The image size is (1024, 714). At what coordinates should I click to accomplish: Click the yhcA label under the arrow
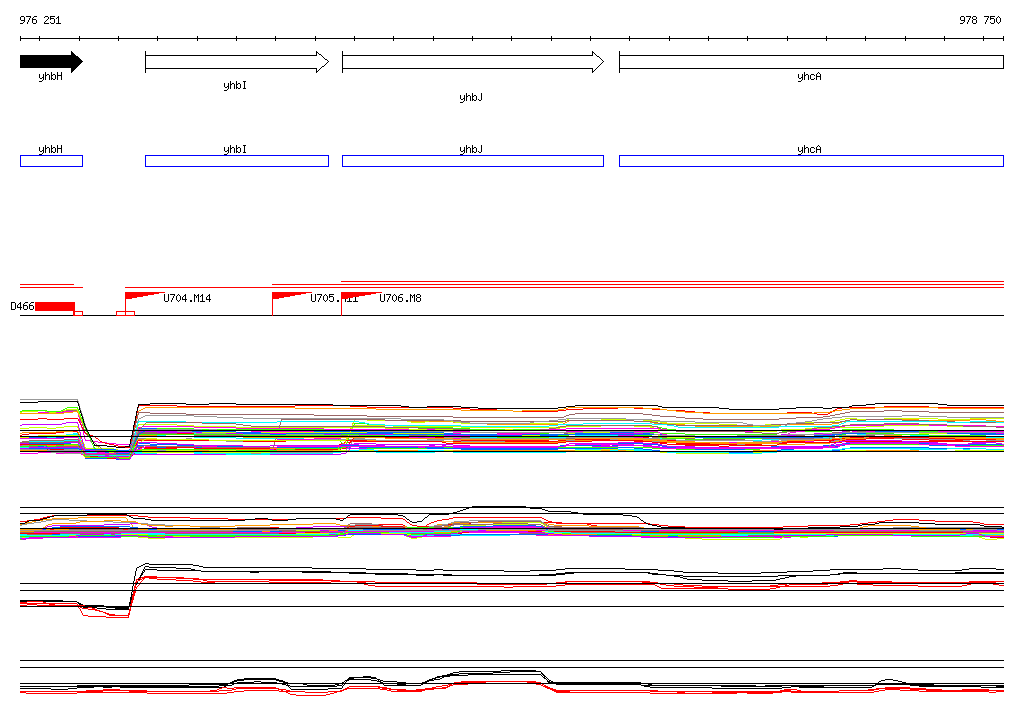pyautogui.click(x=809, y=76)
